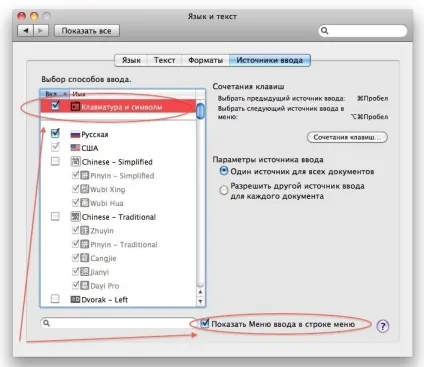424x367 pixels.
Task: Go forward with the right arrow button
Action: [x=41, y=31]
